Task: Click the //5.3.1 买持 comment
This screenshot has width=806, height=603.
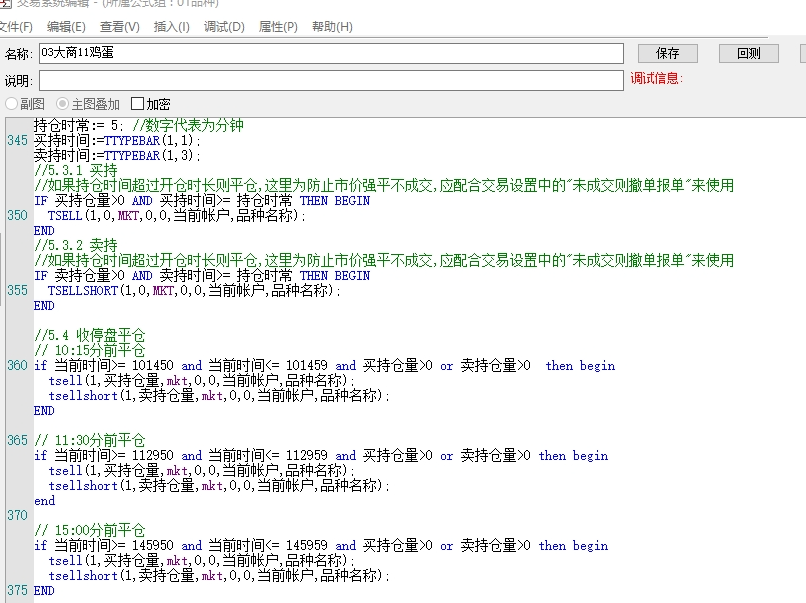Action: 76,171
